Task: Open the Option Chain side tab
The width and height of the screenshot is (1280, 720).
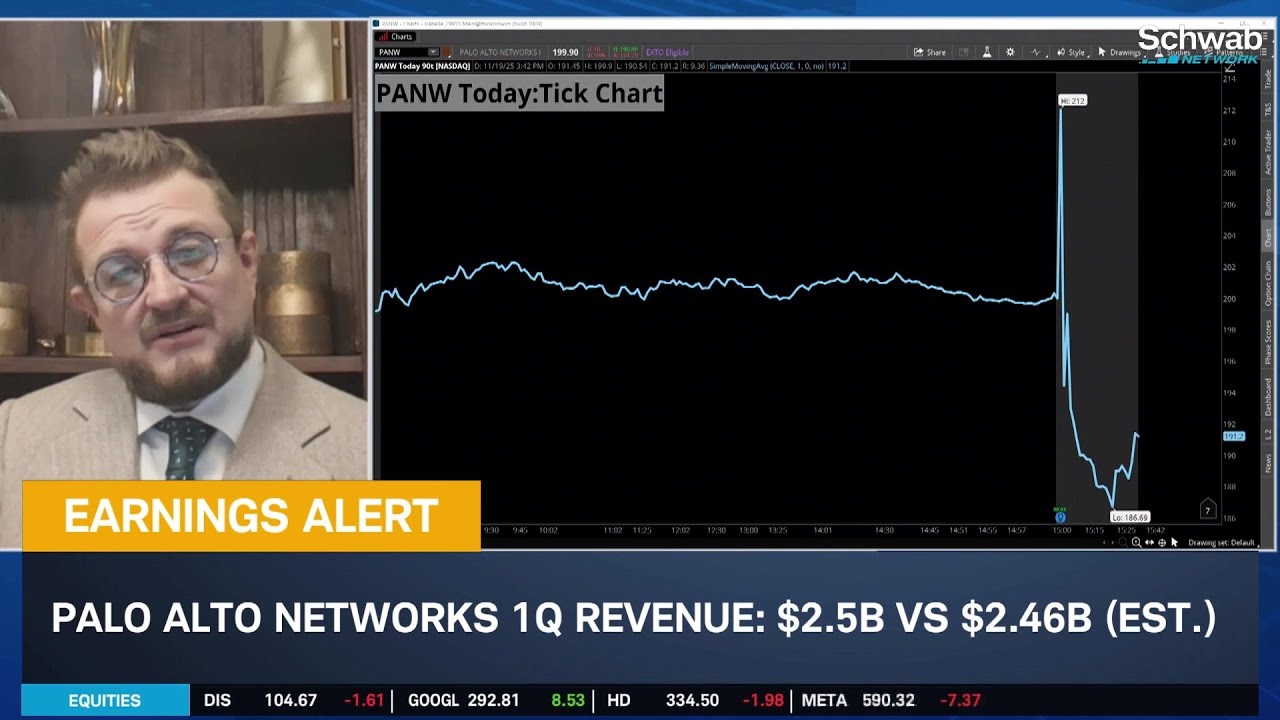Action: point(1267,285)
